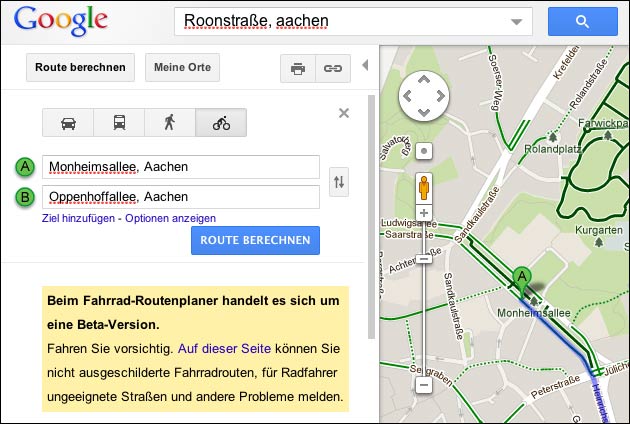Collapse the side panel with the arrow
Screen dimensions: 630x424
[365, 65]
